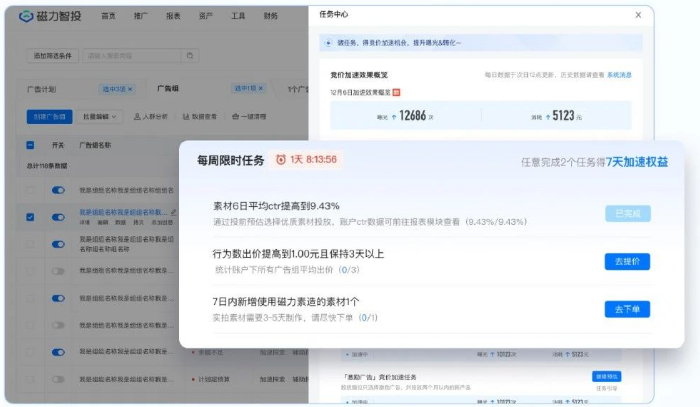Click the 去提价 button
Screen dimensions: 700x407
pyautogui.click(x=627, y=262)
